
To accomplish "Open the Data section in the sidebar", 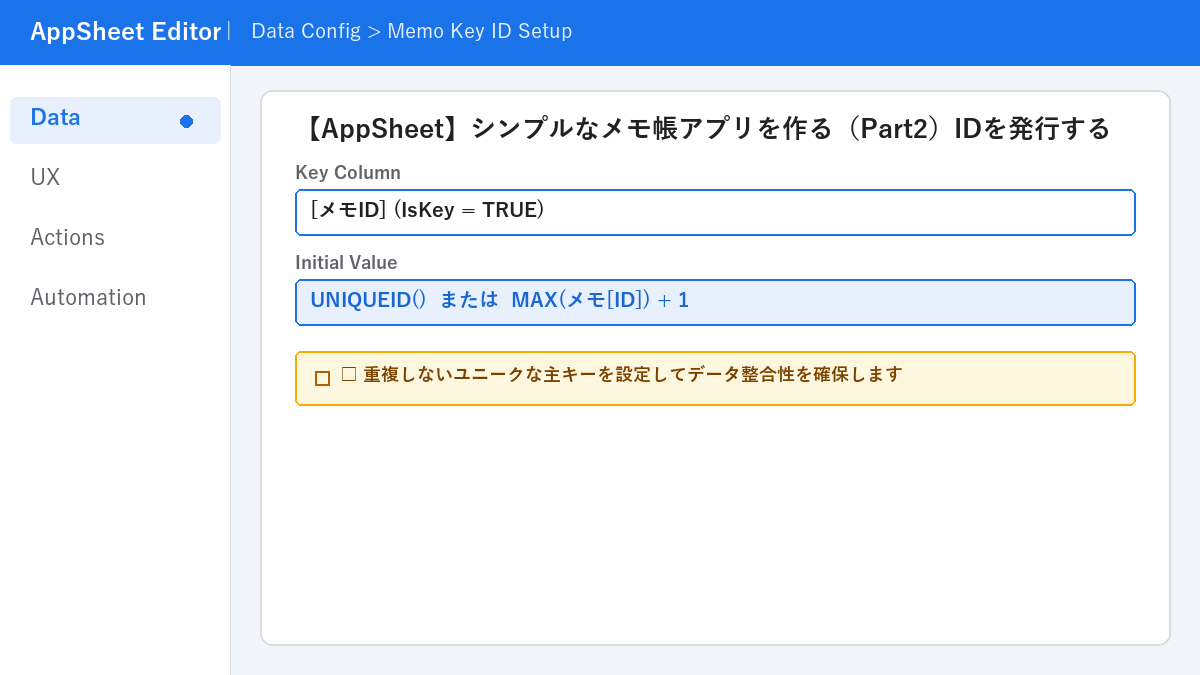I will click(115, 120).
